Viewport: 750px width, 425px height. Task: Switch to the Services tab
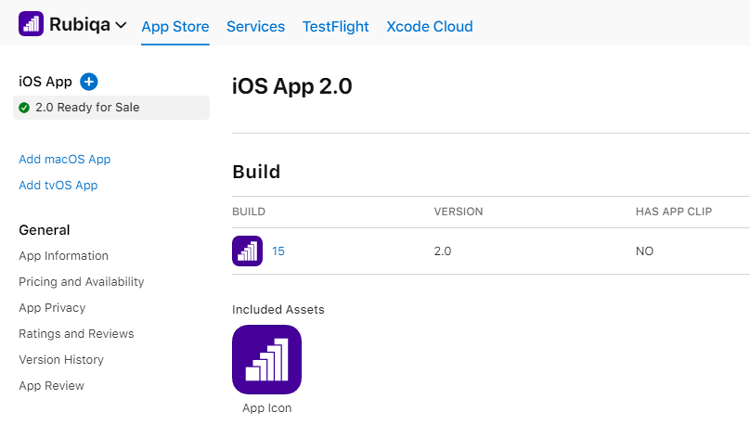click(x=255, y=26)
